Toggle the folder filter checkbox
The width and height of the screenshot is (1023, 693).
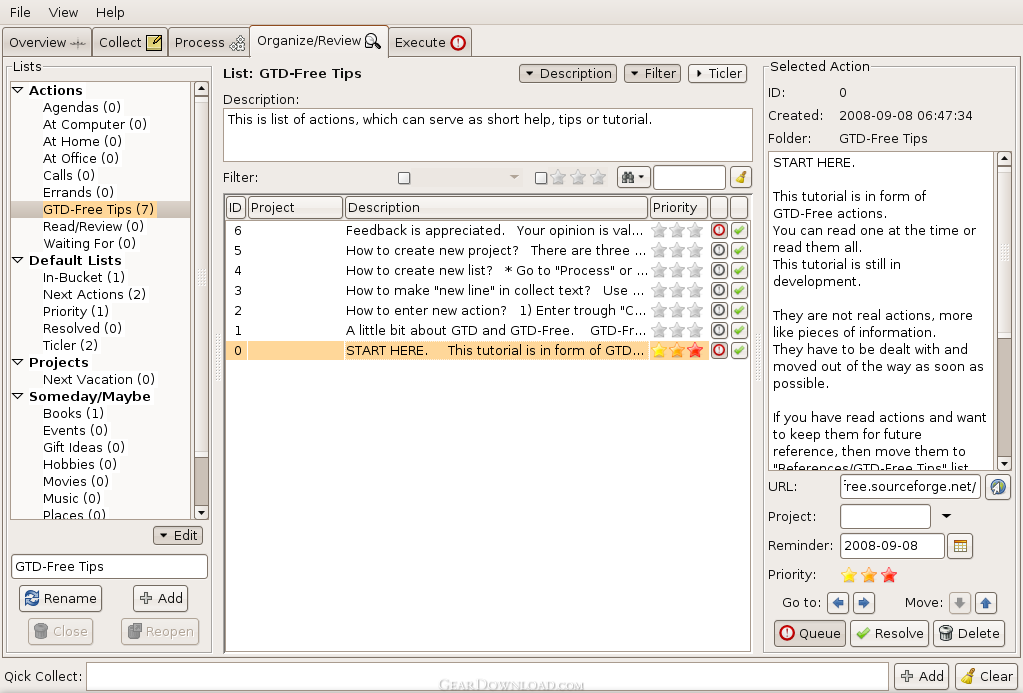[x=404, y=177]
